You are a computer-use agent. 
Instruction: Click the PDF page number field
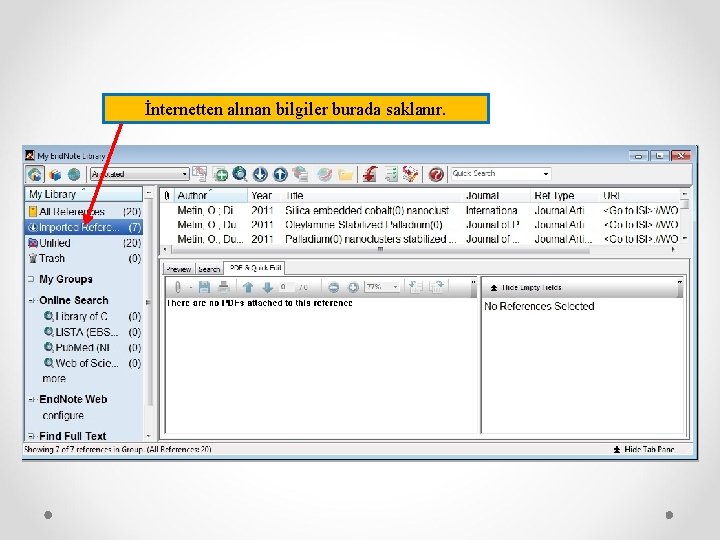(x=287, y=287)
